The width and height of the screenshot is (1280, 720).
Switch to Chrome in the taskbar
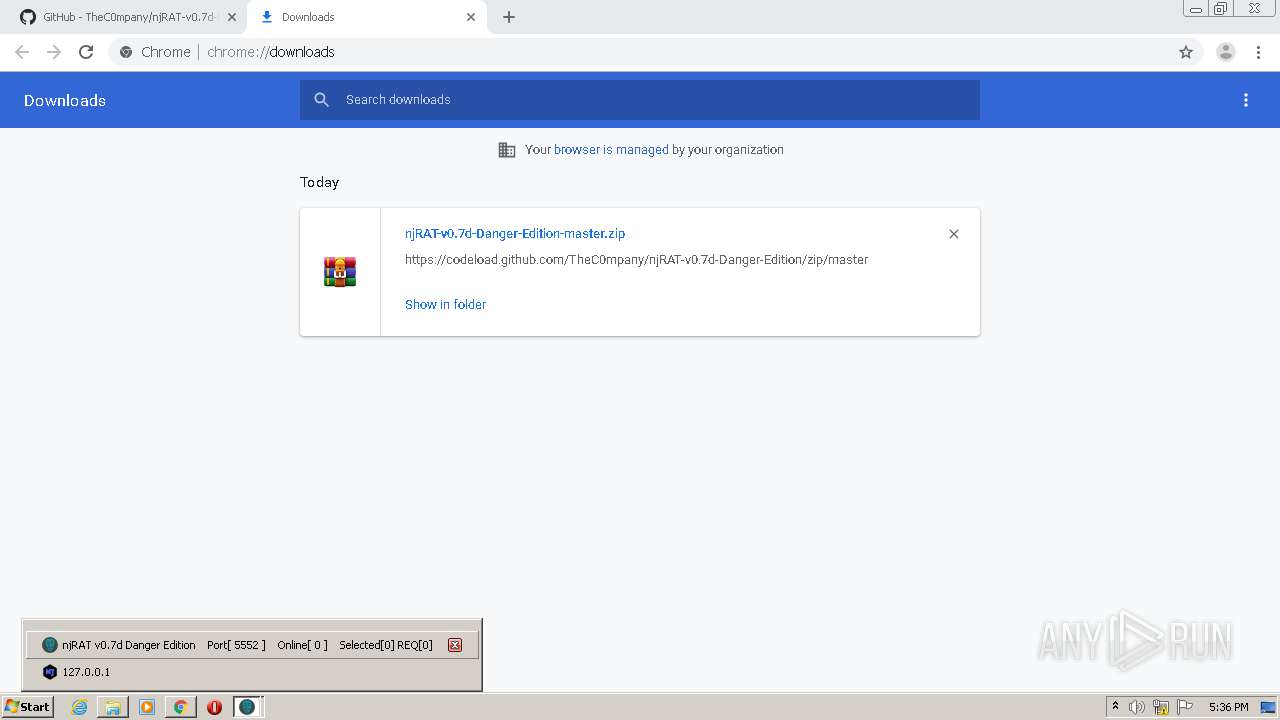[180, 707]
